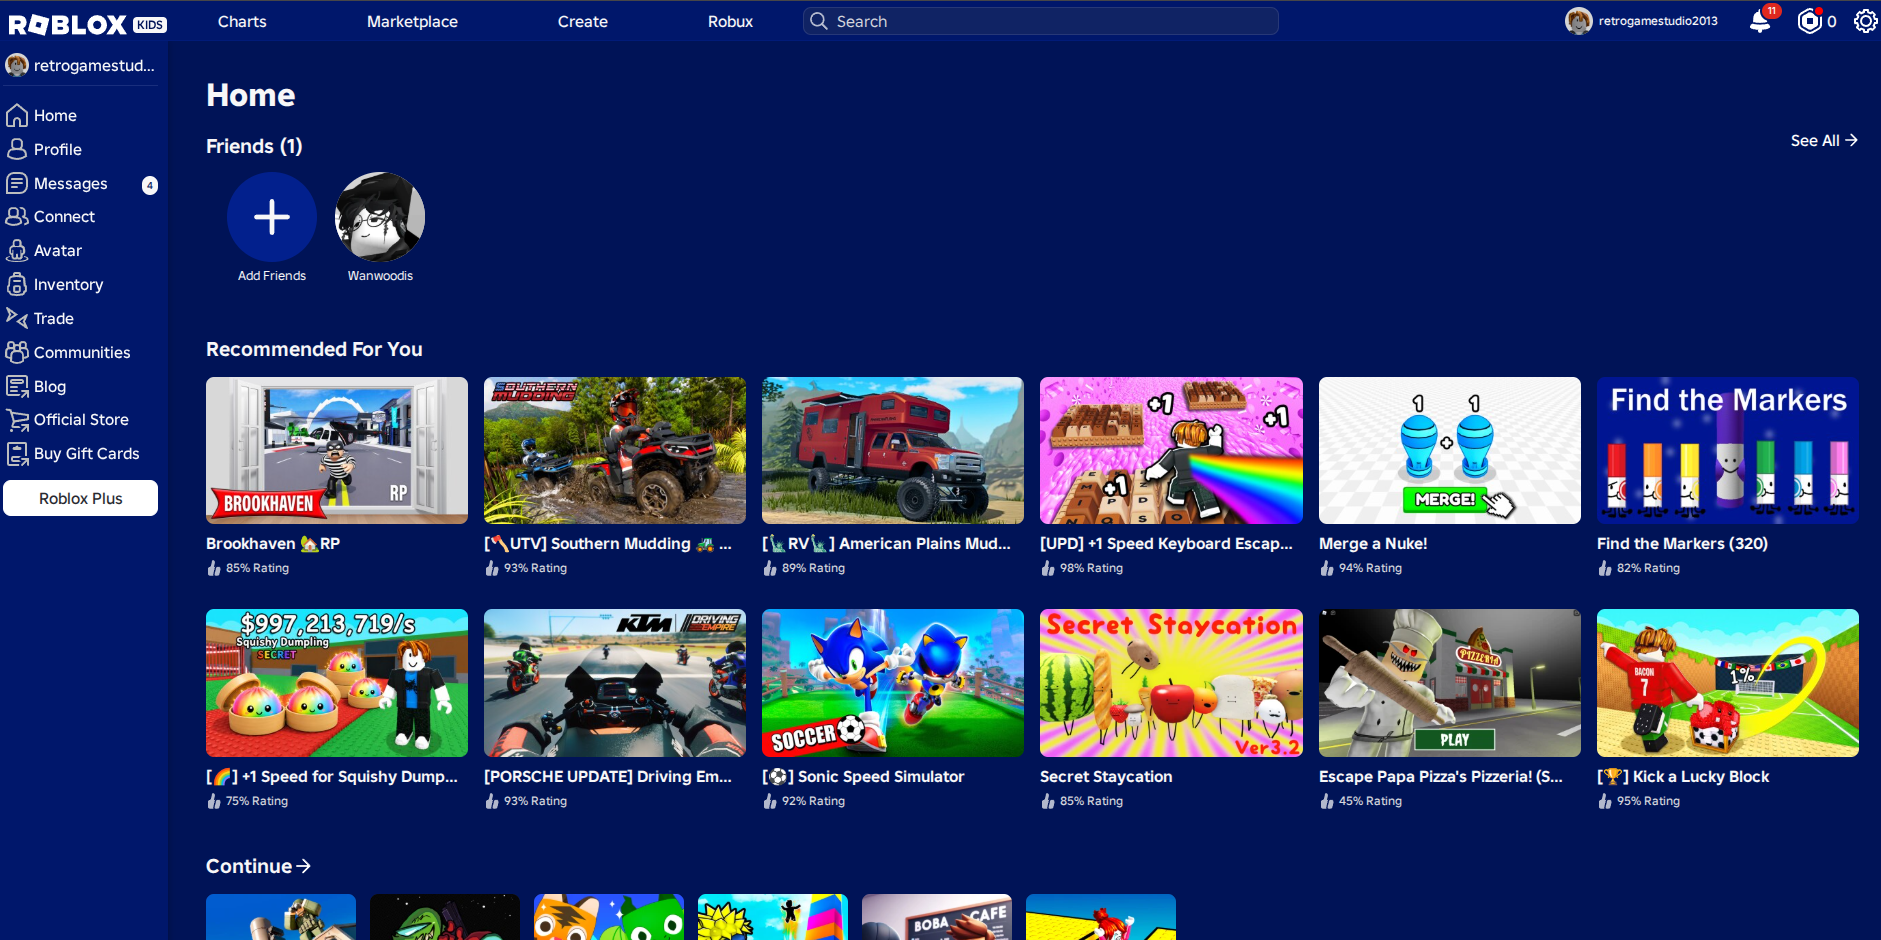Click the Brookhaven RP title text

[273, 544]
